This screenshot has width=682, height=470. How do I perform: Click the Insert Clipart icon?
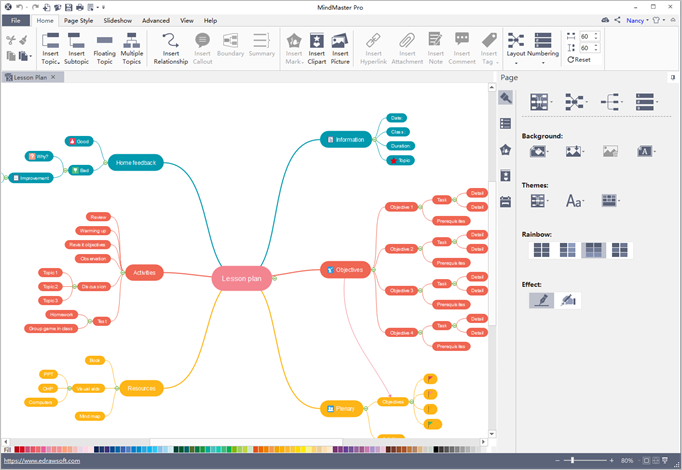click(x=316, y=47)
